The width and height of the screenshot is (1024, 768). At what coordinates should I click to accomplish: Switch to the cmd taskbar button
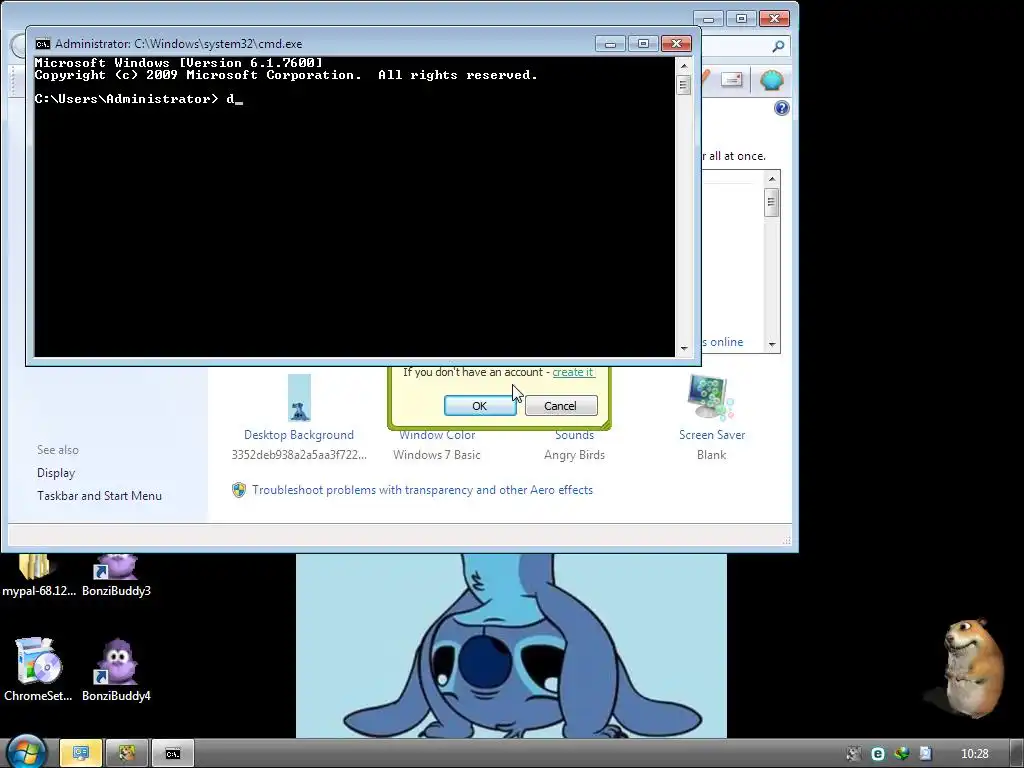[x=173, y=754]
